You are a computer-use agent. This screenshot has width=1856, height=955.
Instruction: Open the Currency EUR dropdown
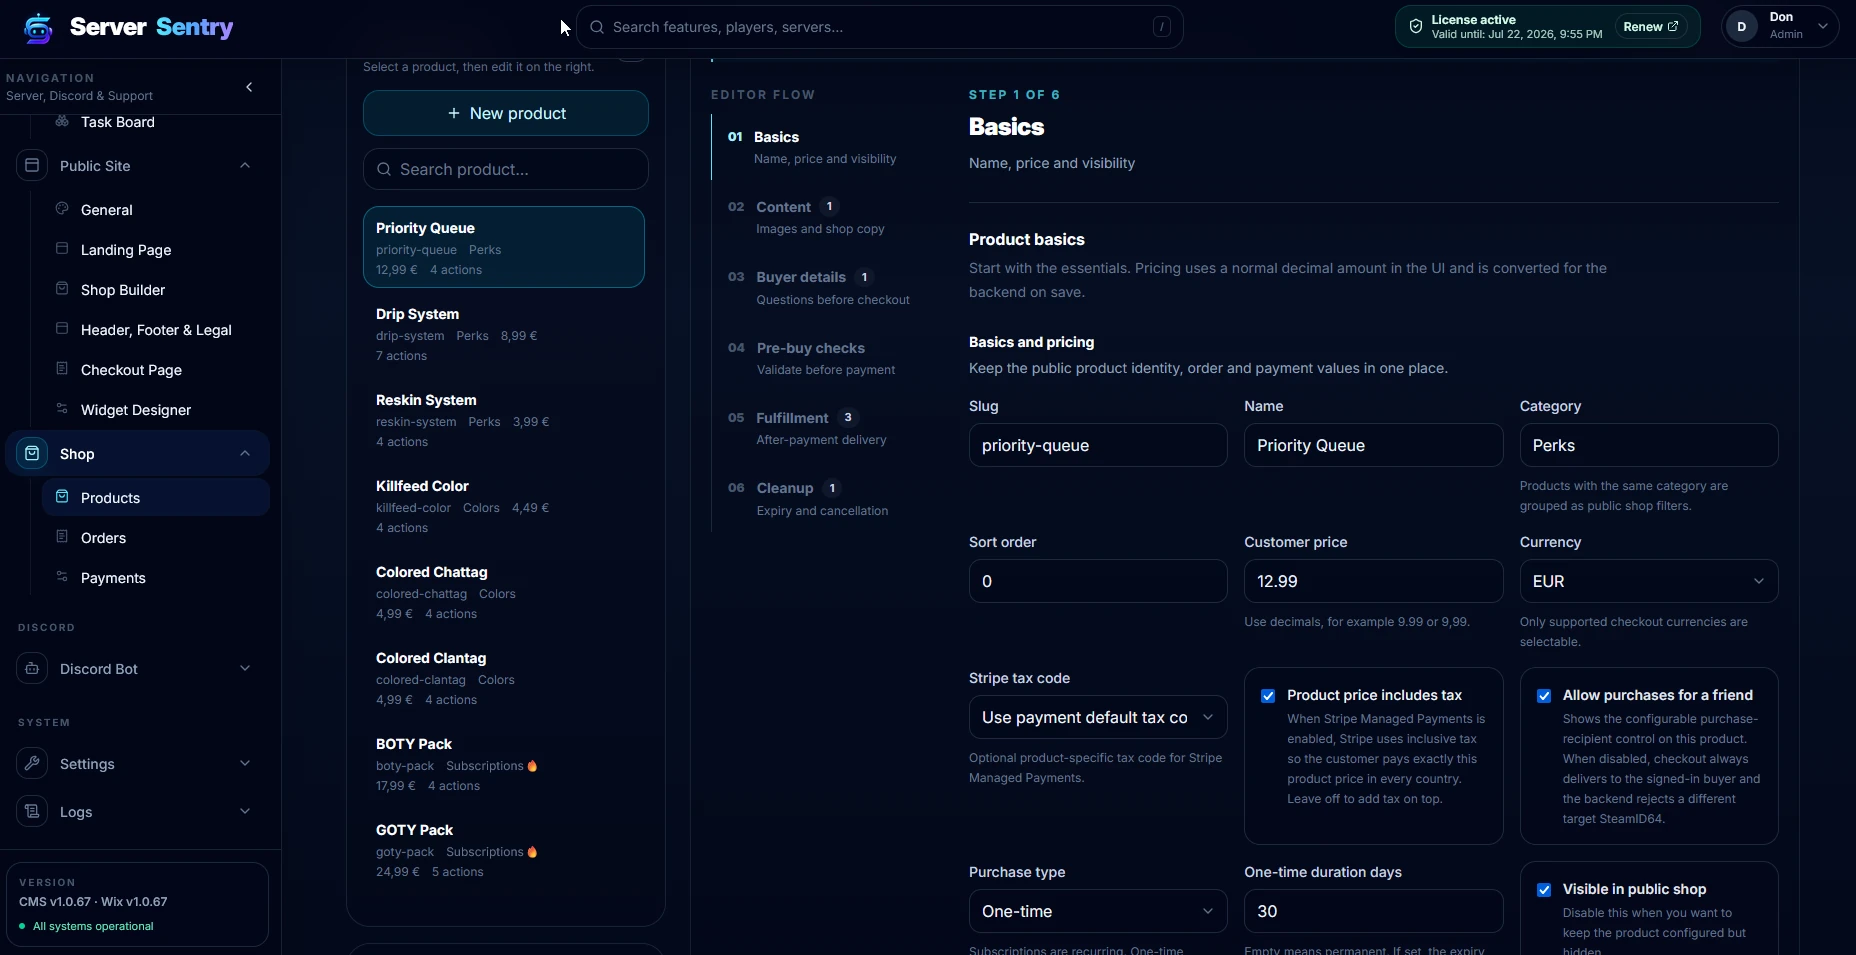point(1649,581)
